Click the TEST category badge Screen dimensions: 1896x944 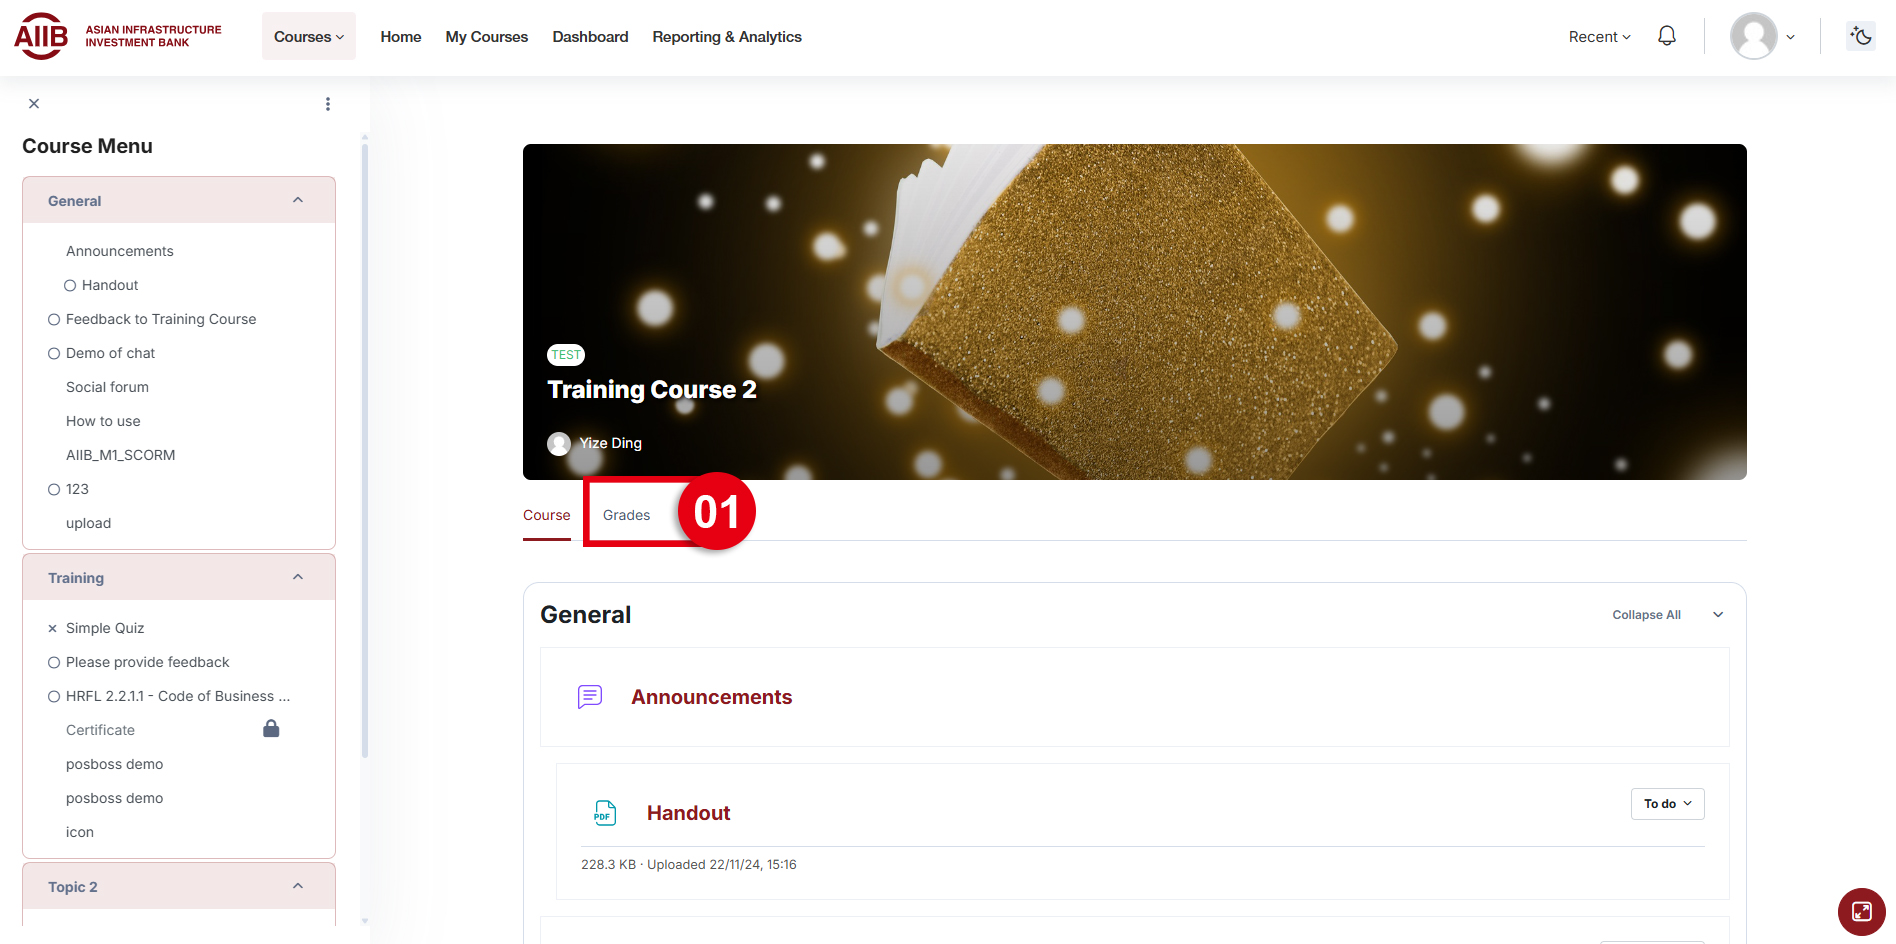[566, 355]
